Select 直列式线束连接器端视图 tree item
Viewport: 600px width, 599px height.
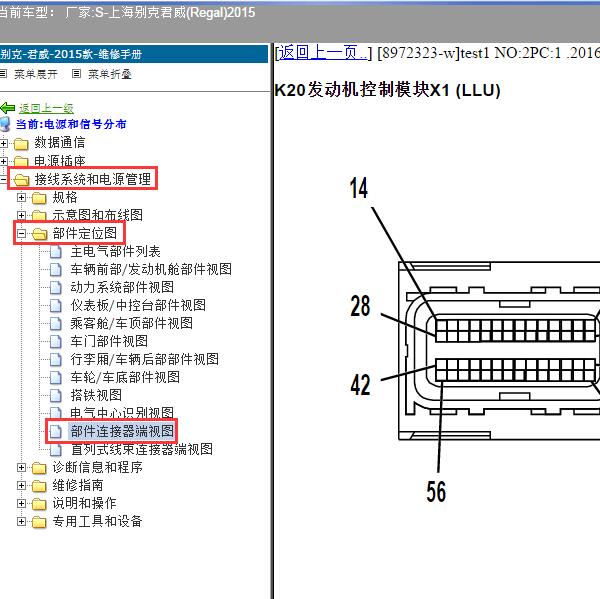tap(141, 450)
